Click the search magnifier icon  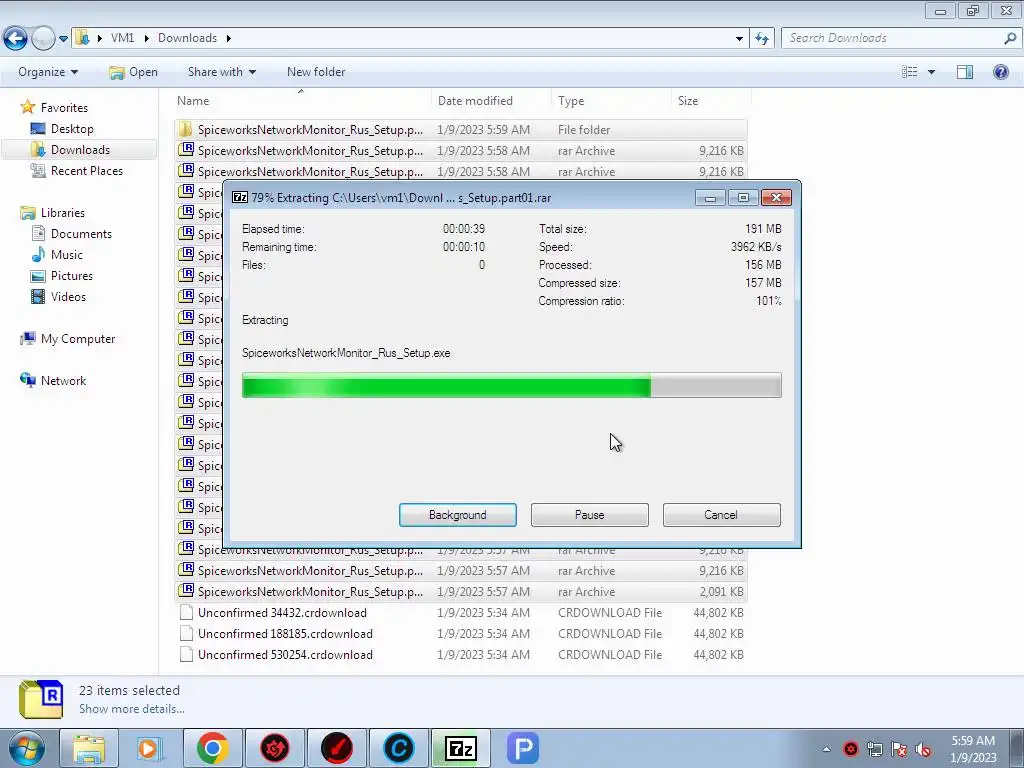[x=1010, y=38]
